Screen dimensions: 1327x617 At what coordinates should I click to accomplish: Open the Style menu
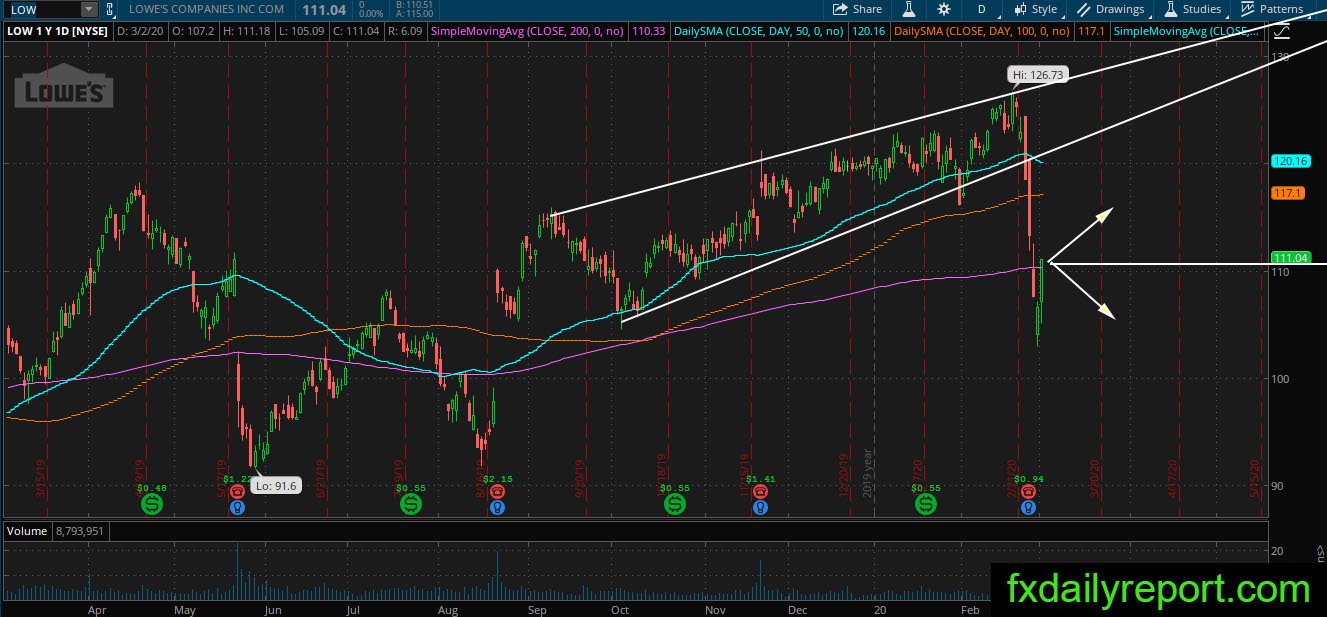click(1035, 9)
